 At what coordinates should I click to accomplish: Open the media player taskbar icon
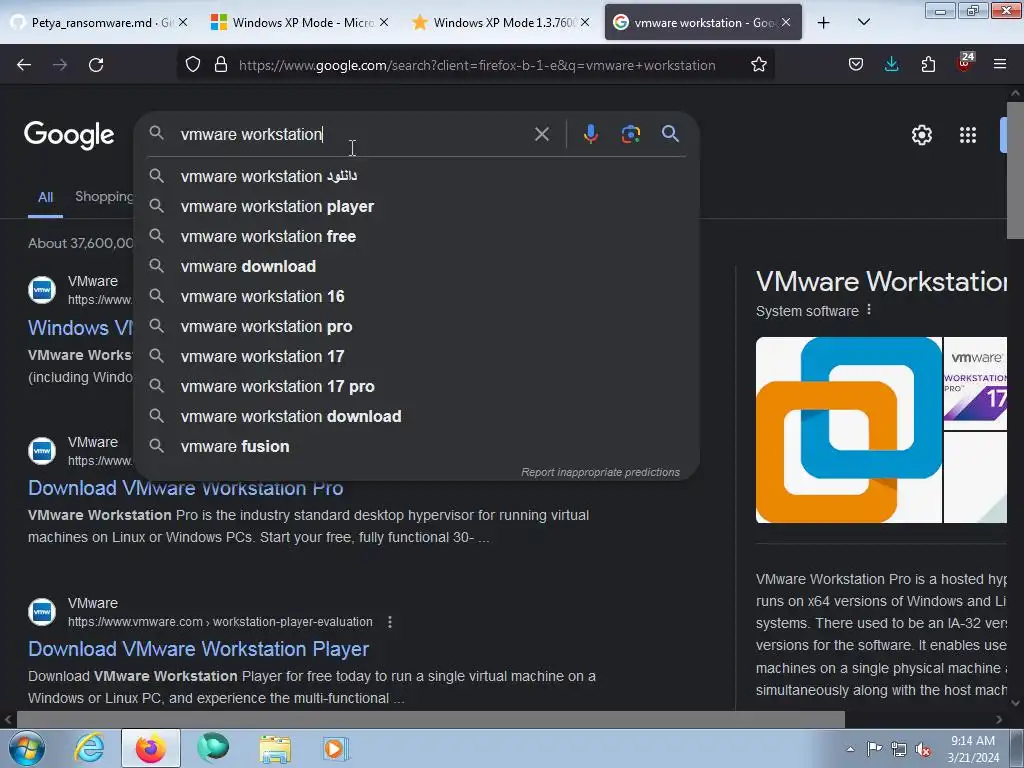pos(336,748)
